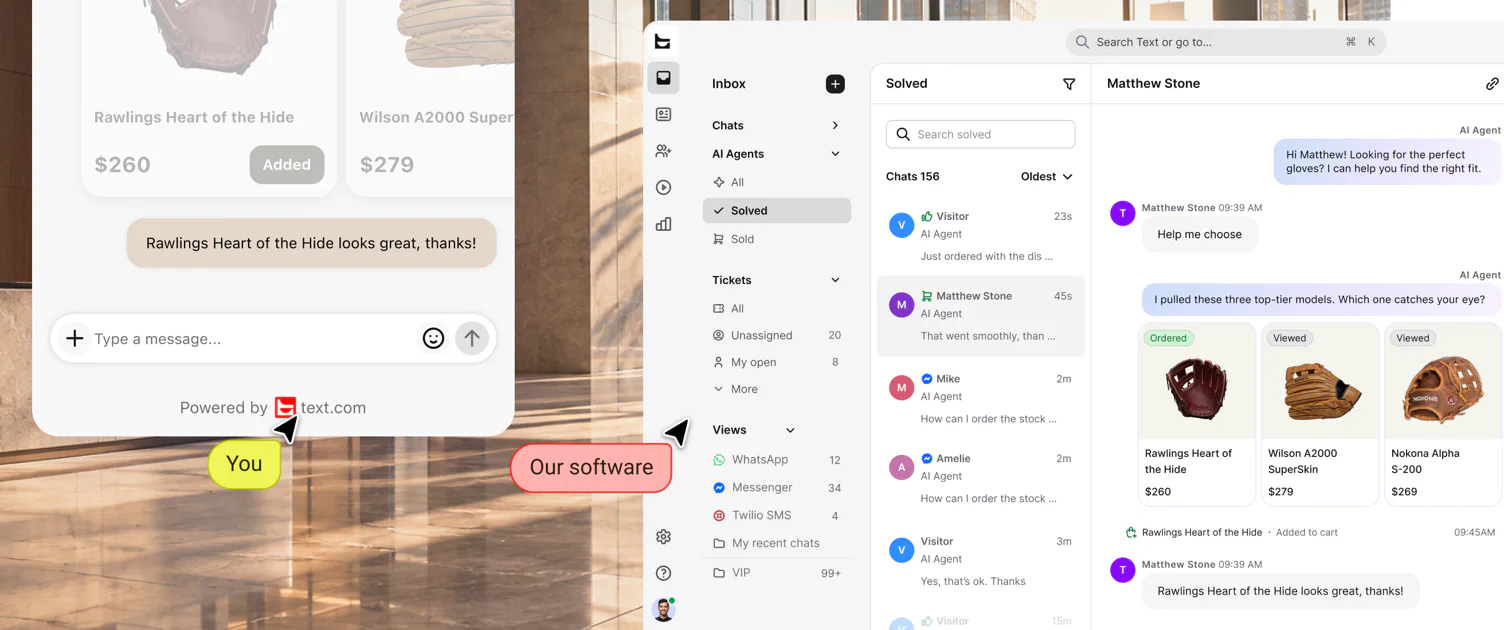Open the team people icon in sidebar
Screen dimensions: 1504x630
coord(663,151)
